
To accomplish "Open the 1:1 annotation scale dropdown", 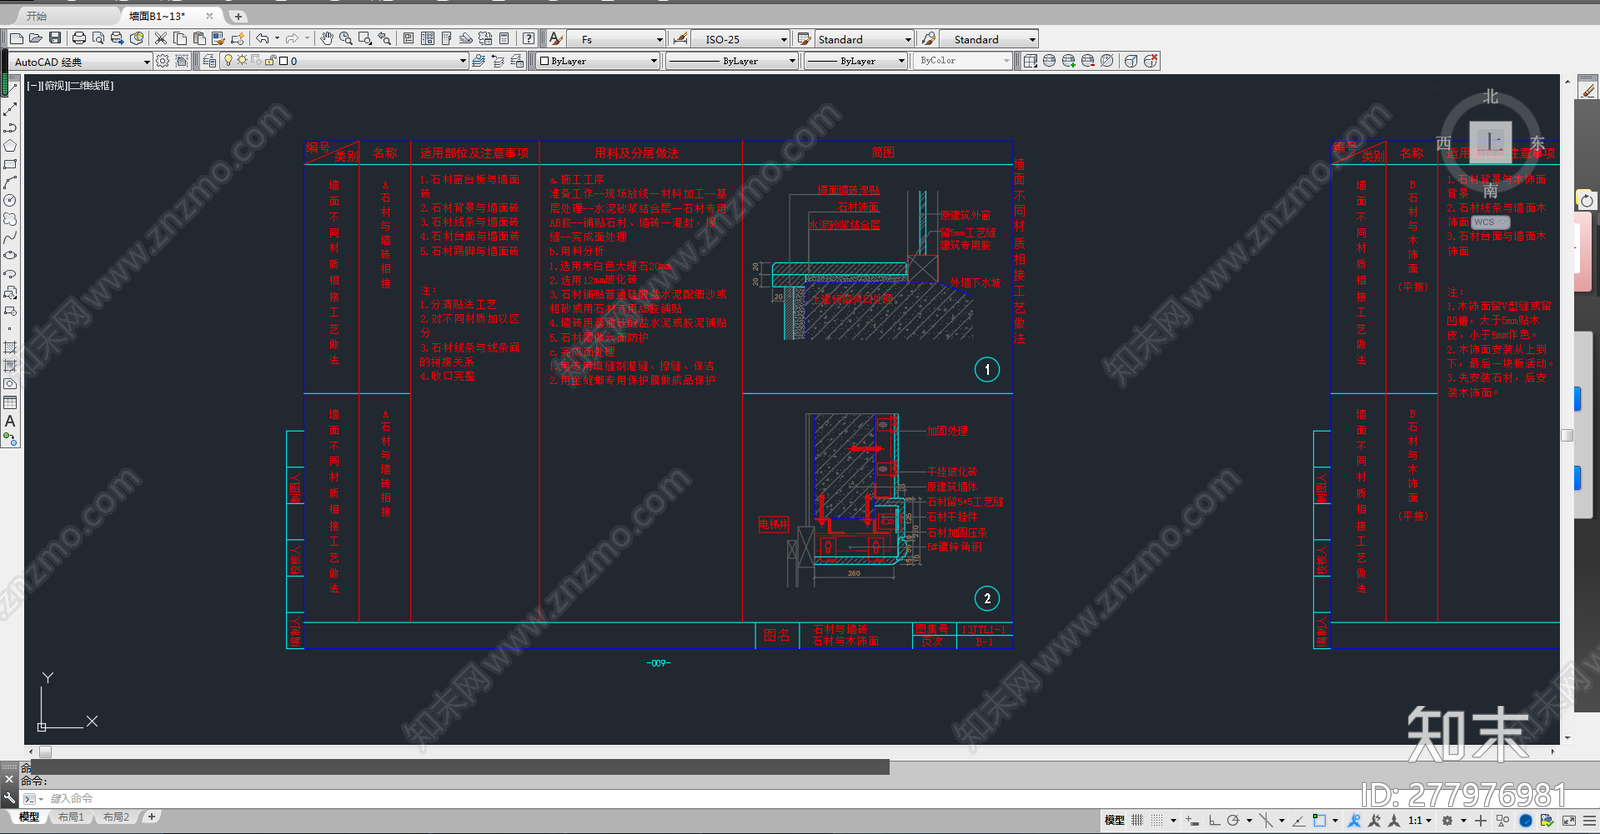I will pyautogui.click(x=1421, y=820).
